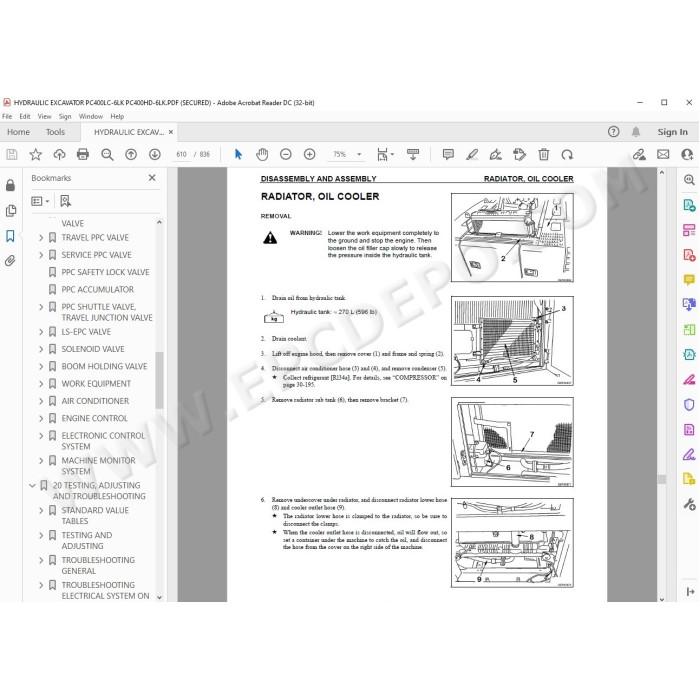Open More Tools wrench icon
700x700 pixels.
point(689,505)
